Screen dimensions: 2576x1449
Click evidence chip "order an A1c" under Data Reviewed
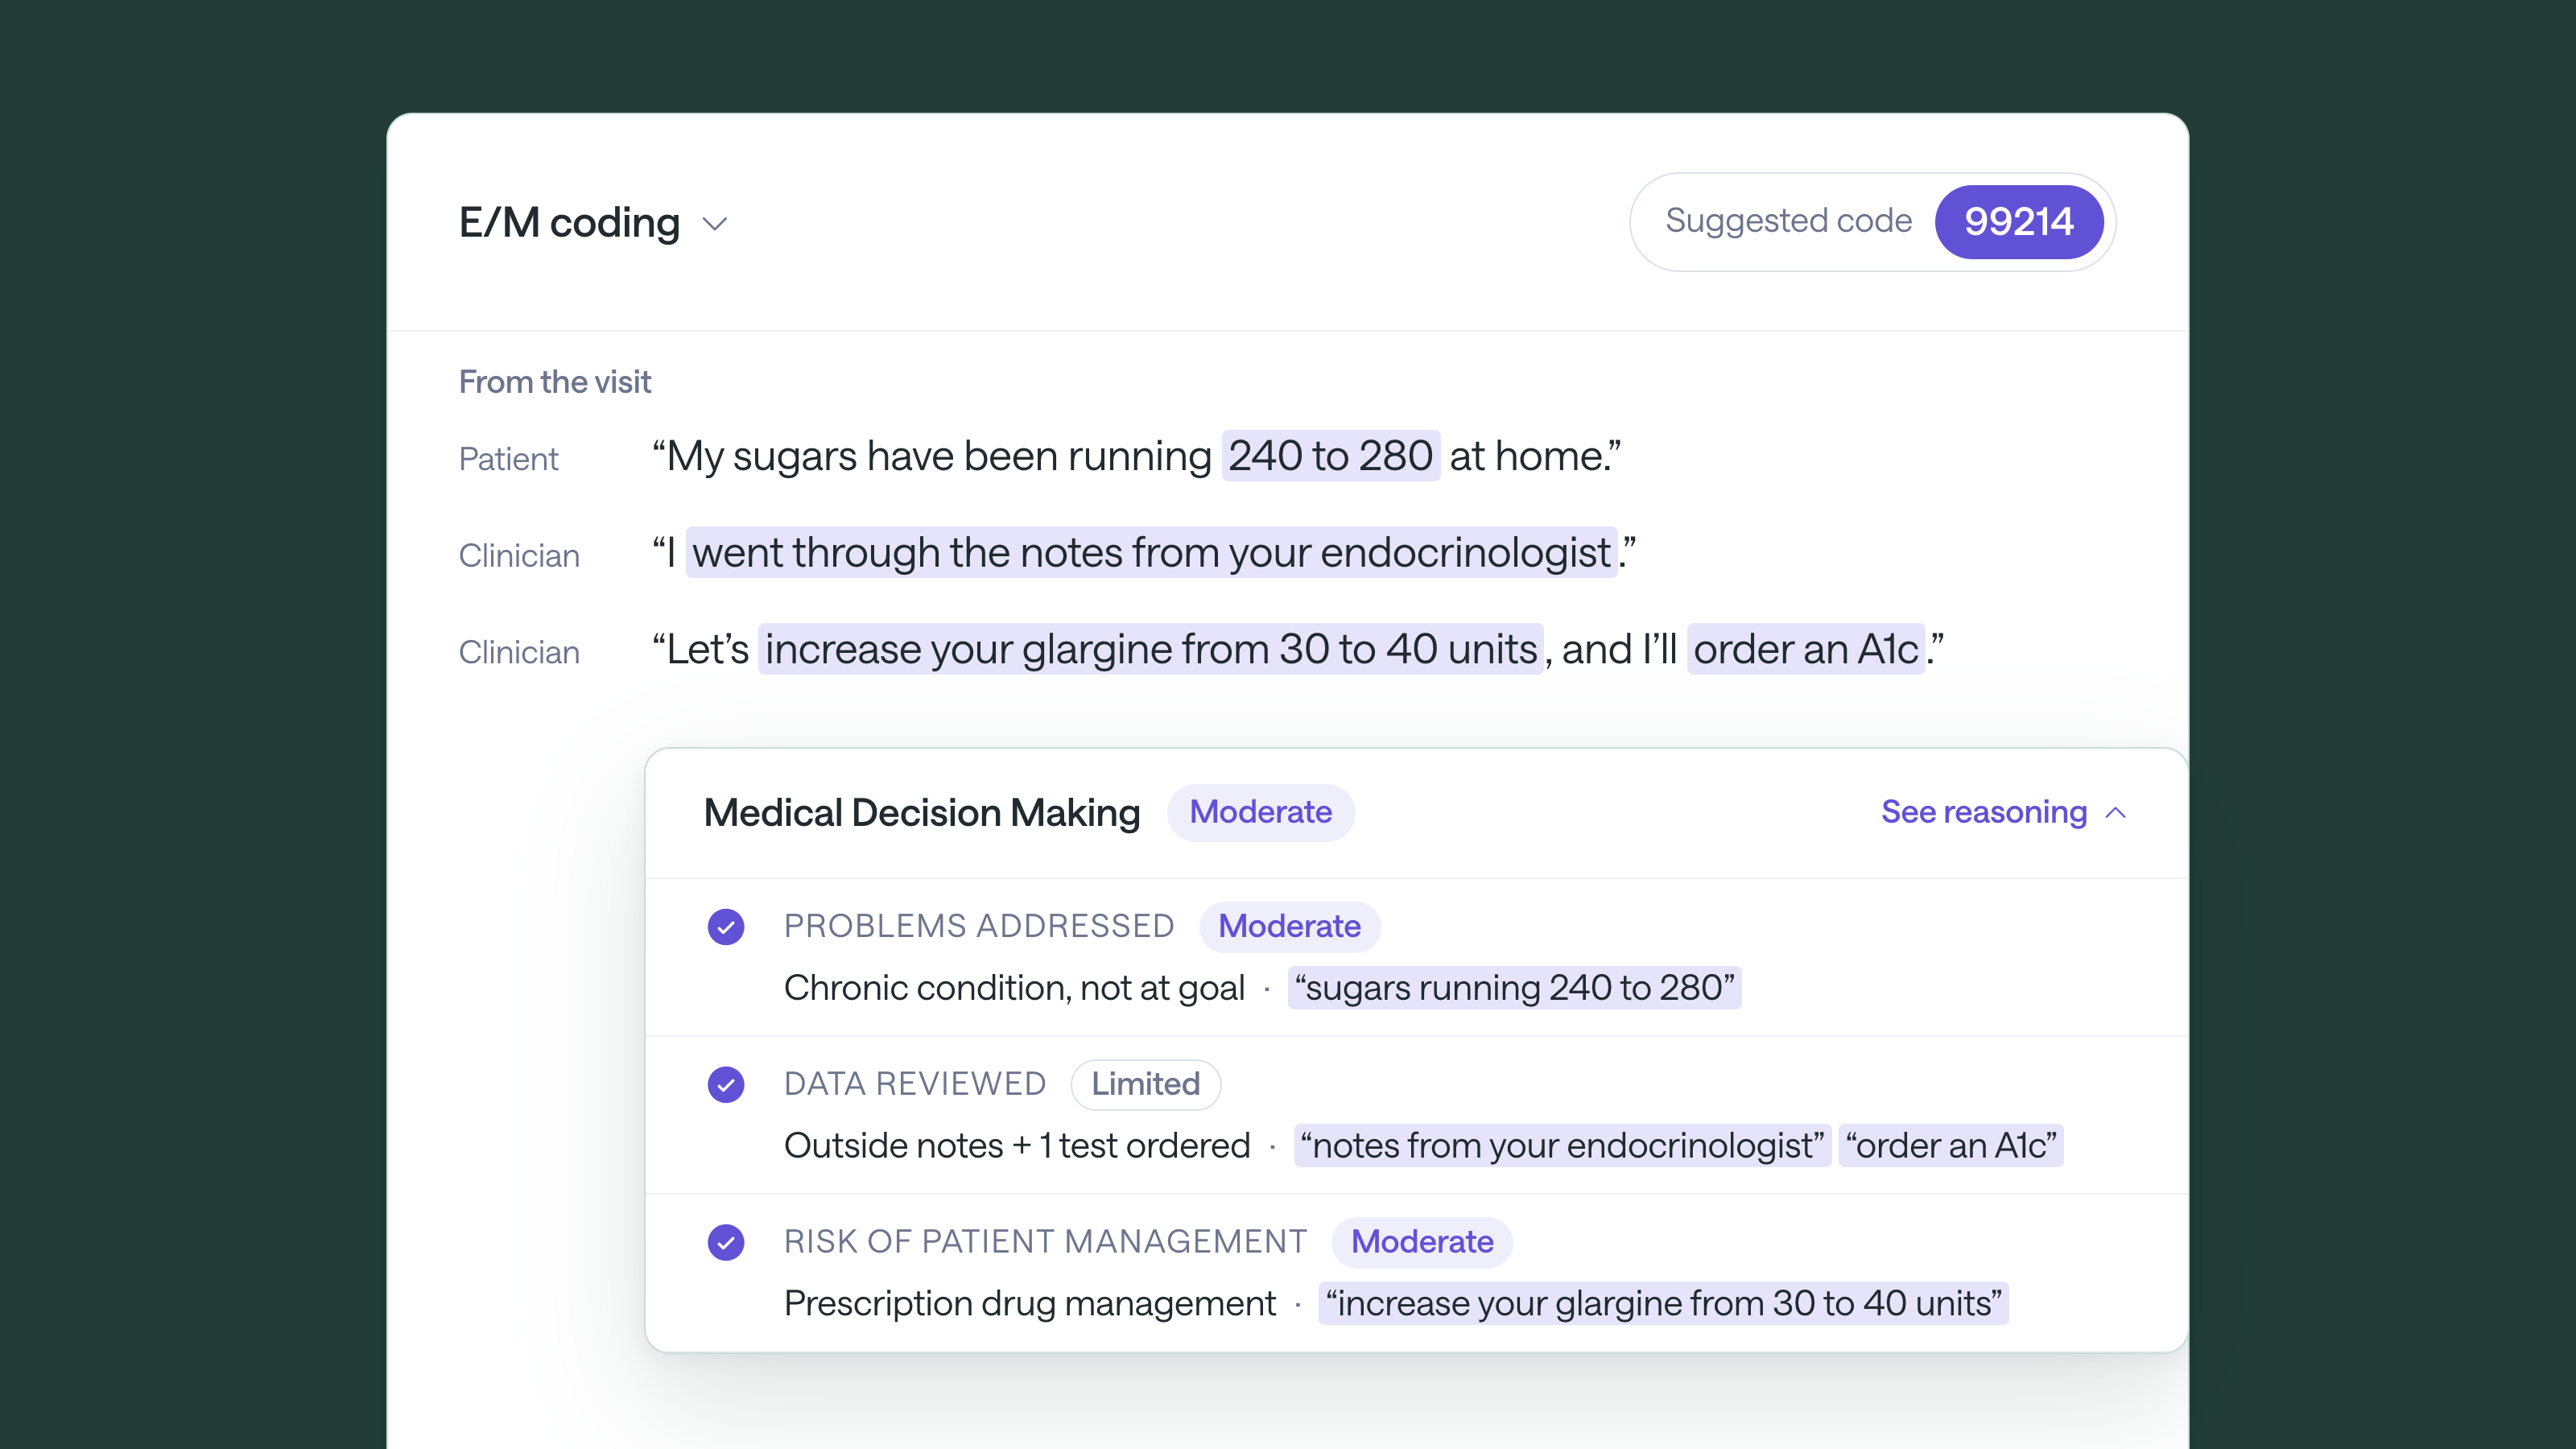pyautogui.click(x=1950, y=1146)
